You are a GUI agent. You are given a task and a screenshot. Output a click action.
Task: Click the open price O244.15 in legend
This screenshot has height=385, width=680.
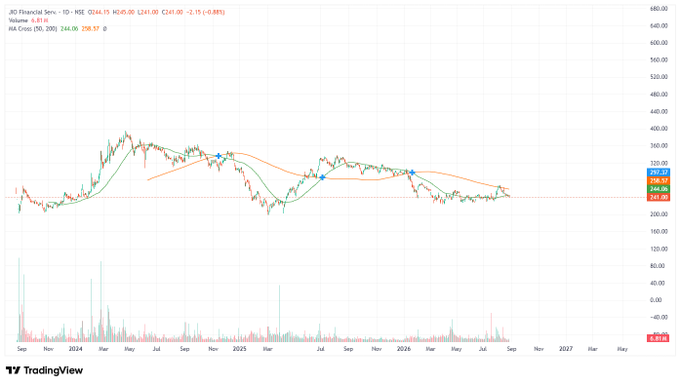pyautogui.click(x=99, y=13)
